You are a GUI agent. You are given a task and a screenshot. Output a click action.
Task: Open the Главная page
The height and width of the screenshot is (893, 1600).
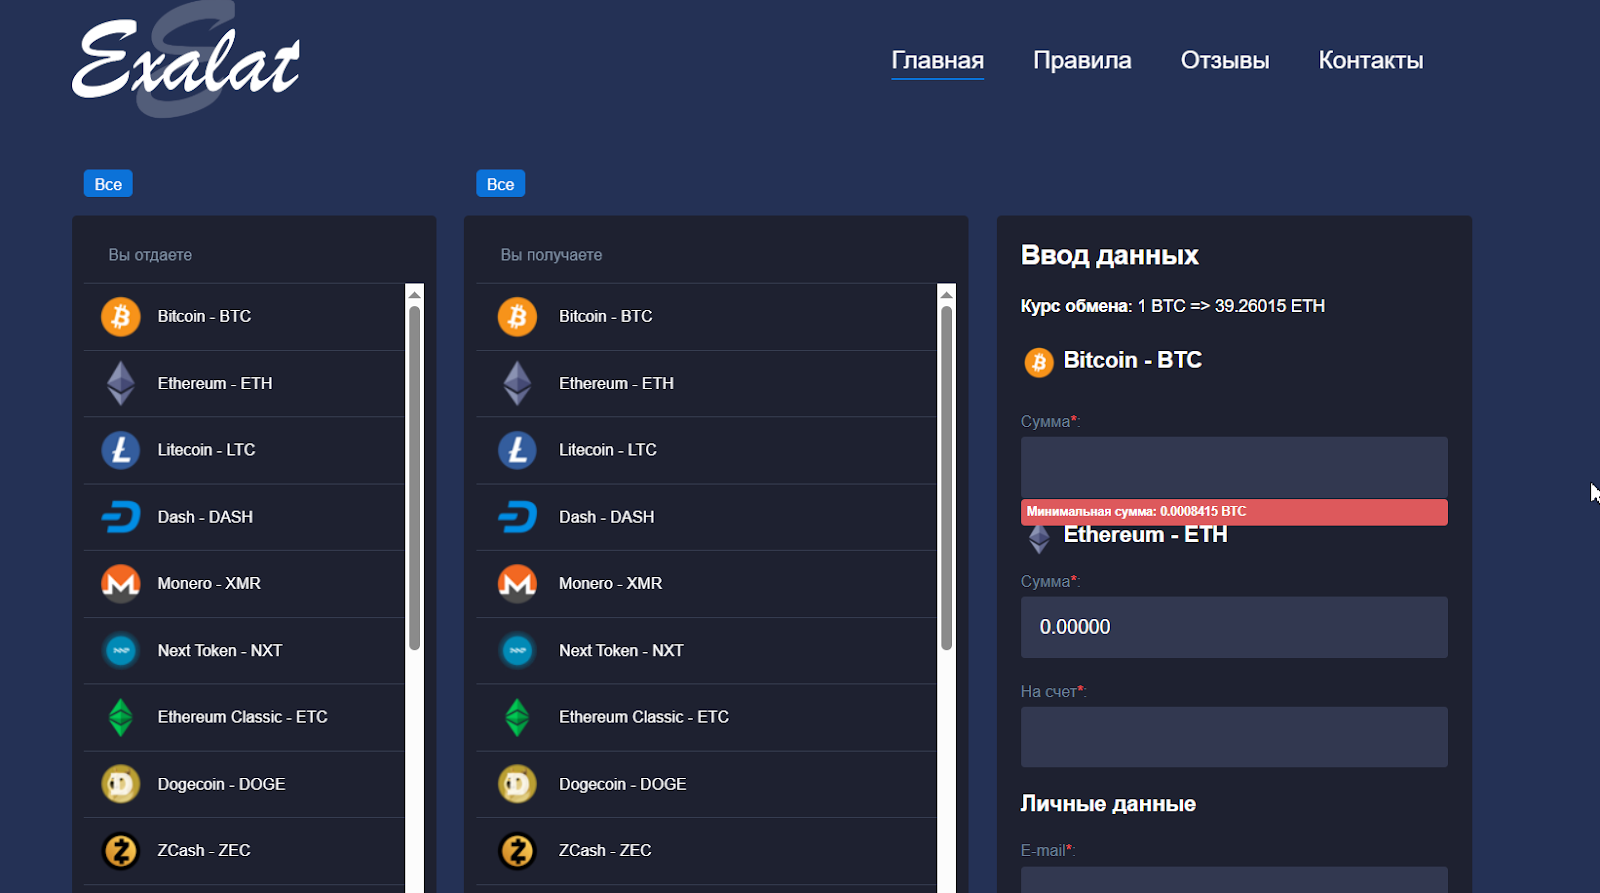tap(938, 60)
